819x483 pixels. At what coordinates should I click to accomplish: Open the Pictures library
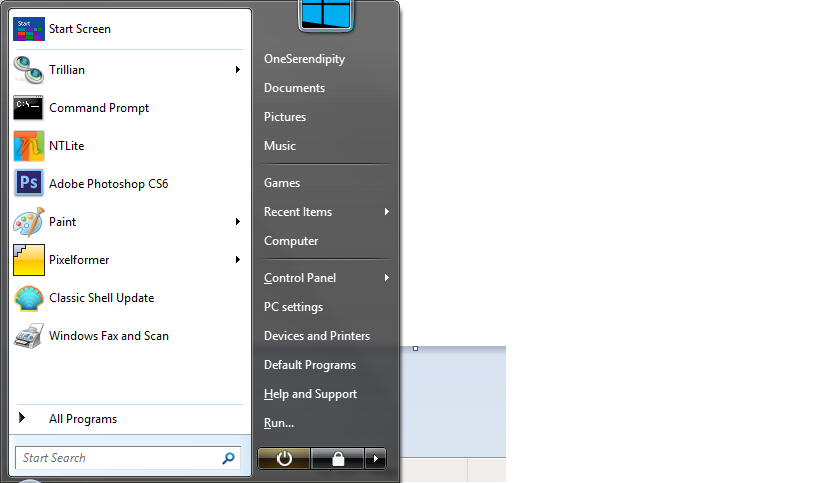pyautogui.click(x=285, y=117)
